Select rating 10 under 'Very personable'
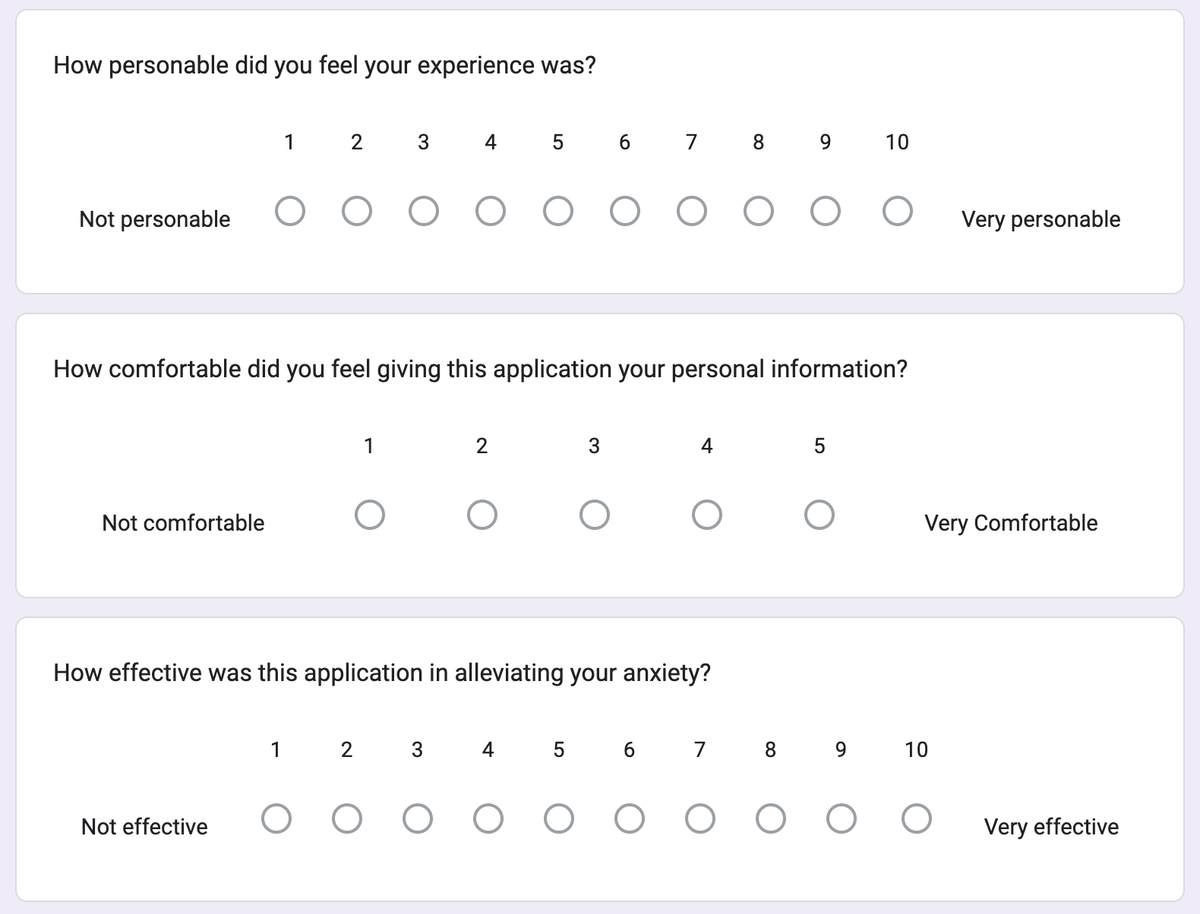This screenshot has width=1200, height=914. pos(897,210)
